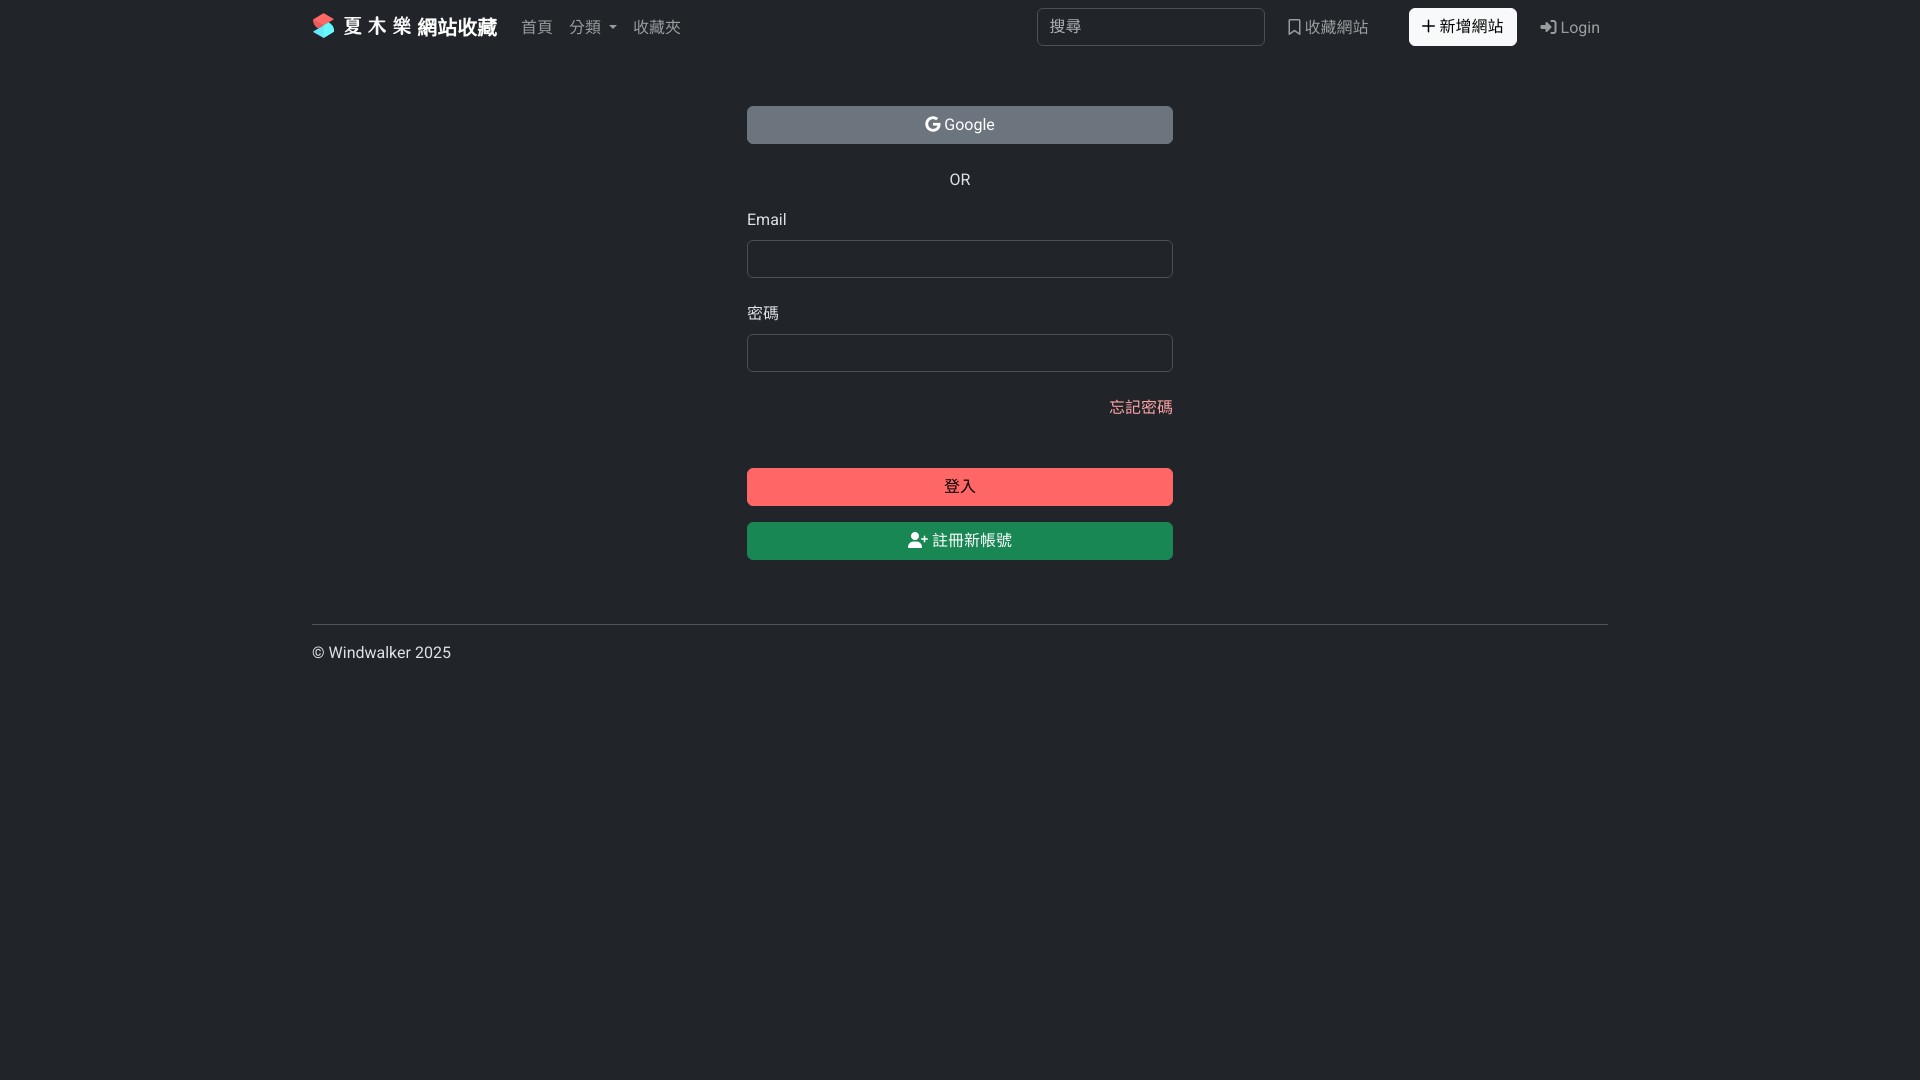The height and width of the screenshot is (1080, 1920).
Task: Follow the 忘記密碼 link
Action: 1140,407
